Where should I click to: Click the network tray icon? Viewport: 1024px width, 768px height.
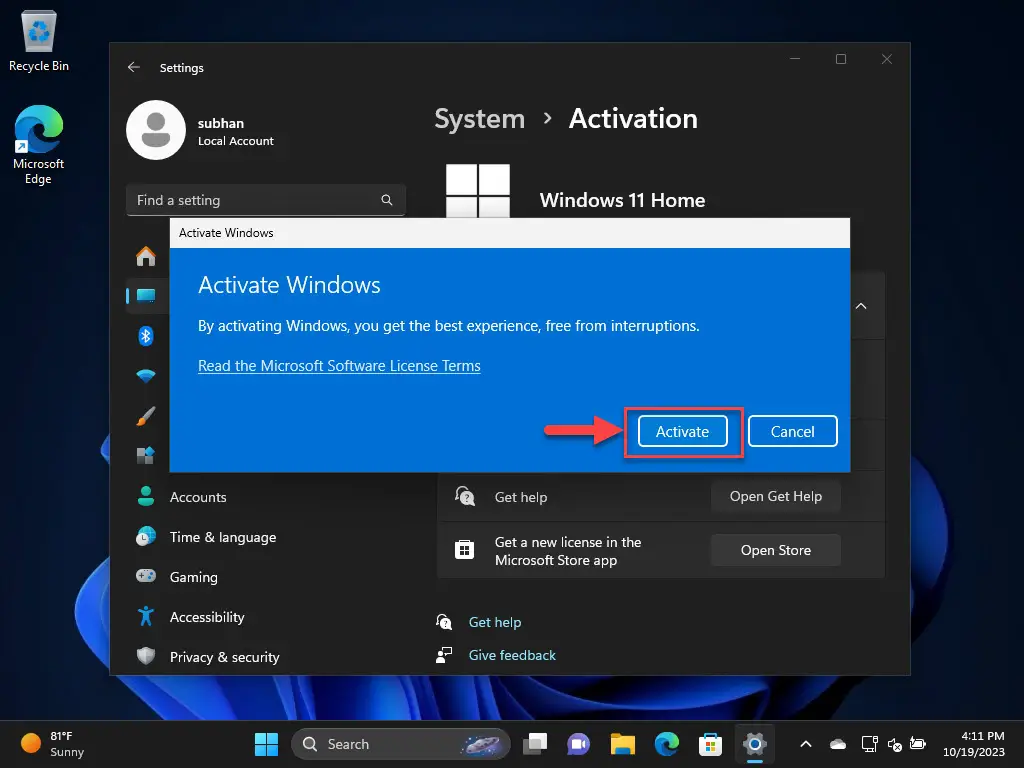(x=869, y=744)
